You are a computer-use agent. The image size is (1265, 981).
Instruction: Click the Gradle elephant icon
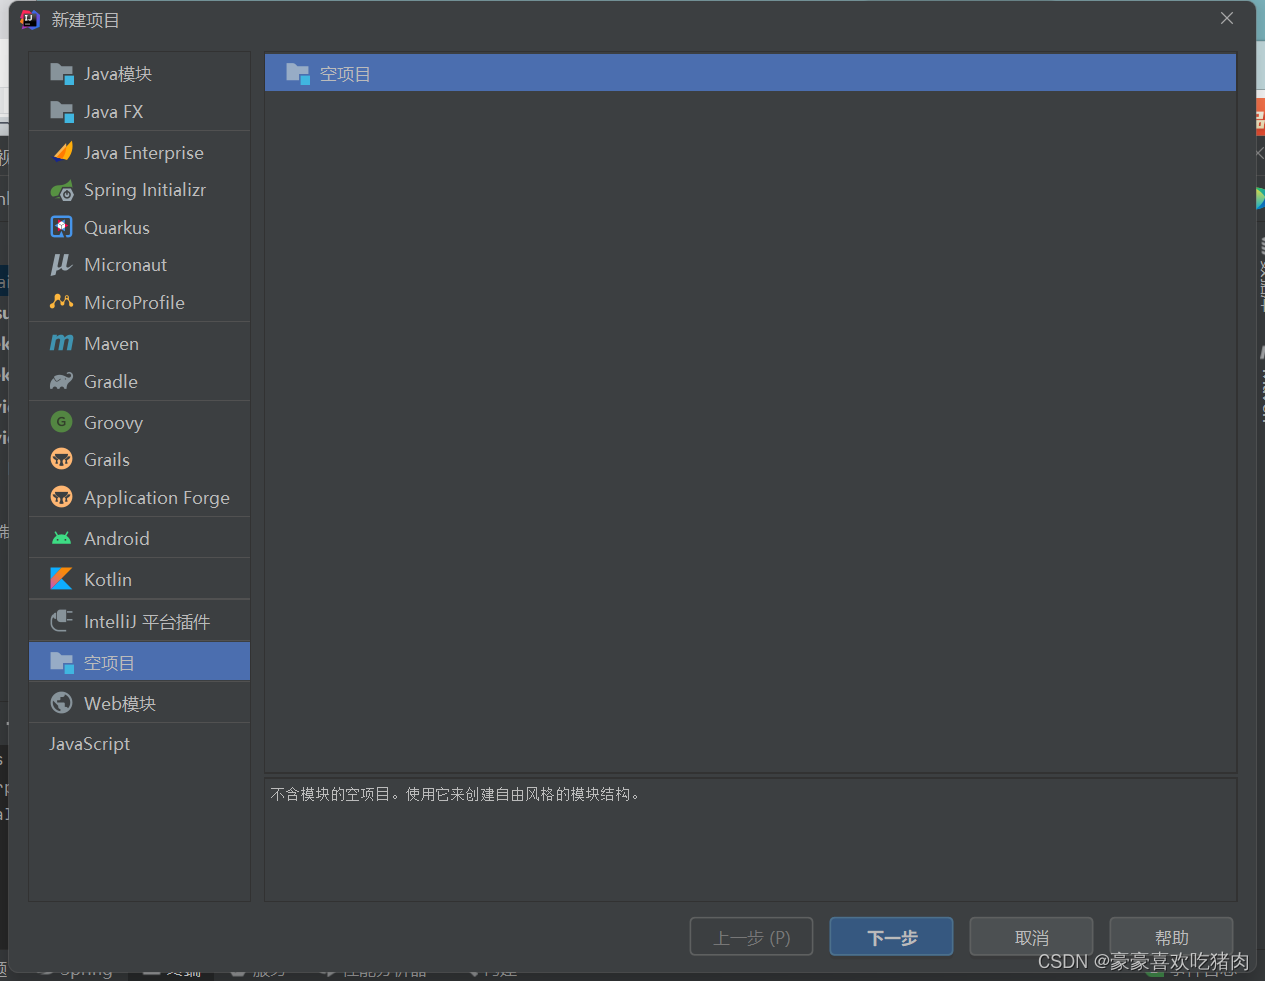pyautogui.click(x=62, y=381)
